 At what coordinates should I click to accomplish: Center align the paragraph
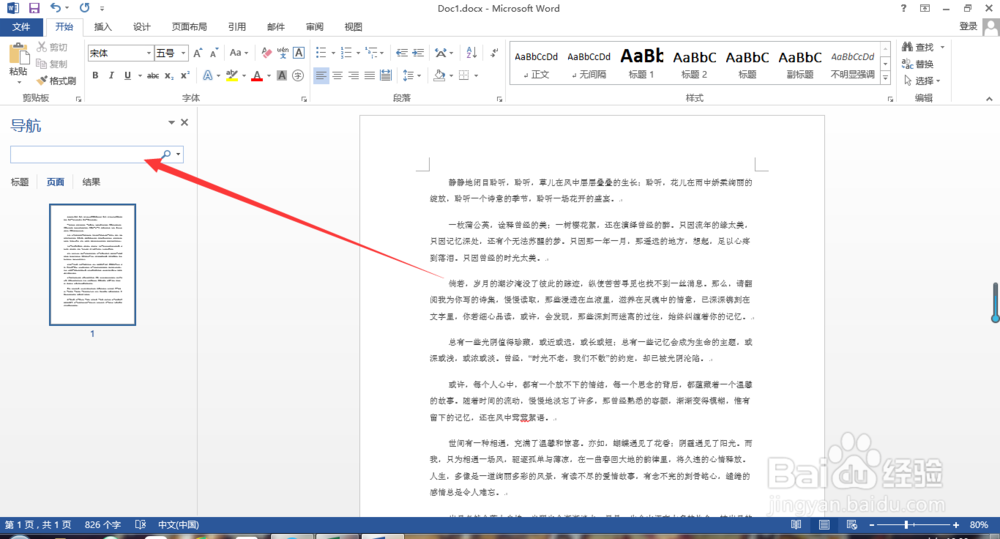tap(337, 75)
